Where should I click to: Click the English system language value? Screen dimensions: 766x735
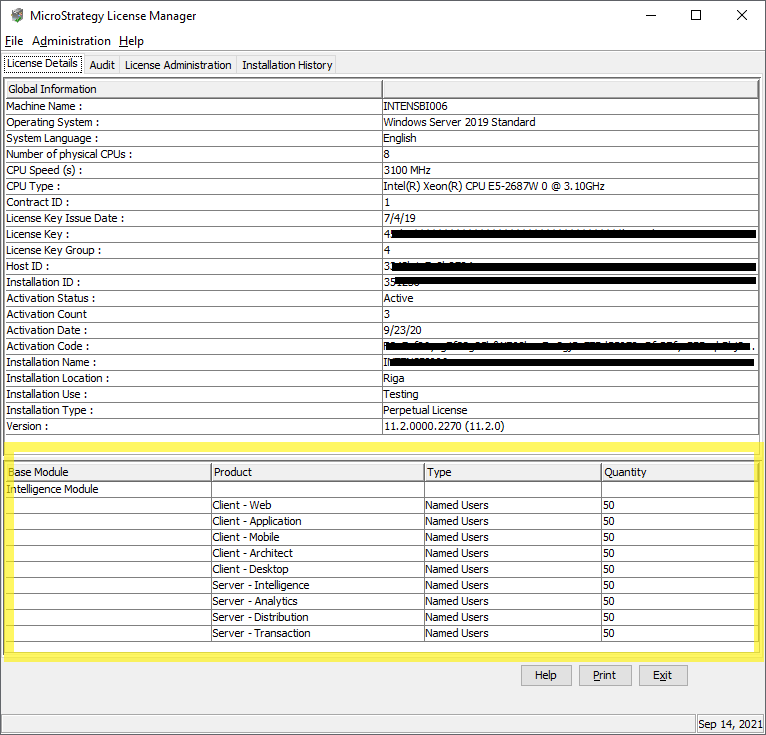(400, 138)
